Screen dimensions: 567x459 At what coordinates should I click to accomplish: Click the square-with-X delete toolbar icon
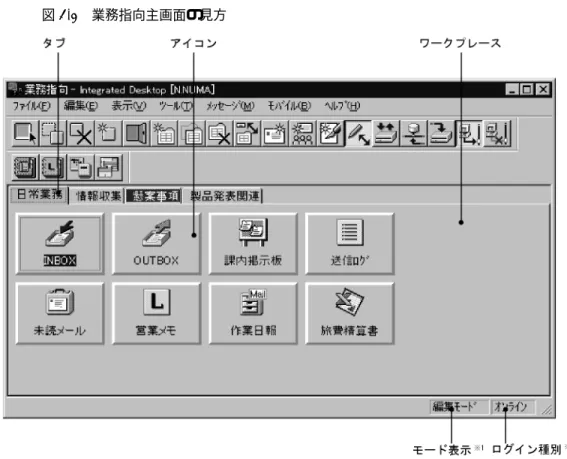(81, 133)
